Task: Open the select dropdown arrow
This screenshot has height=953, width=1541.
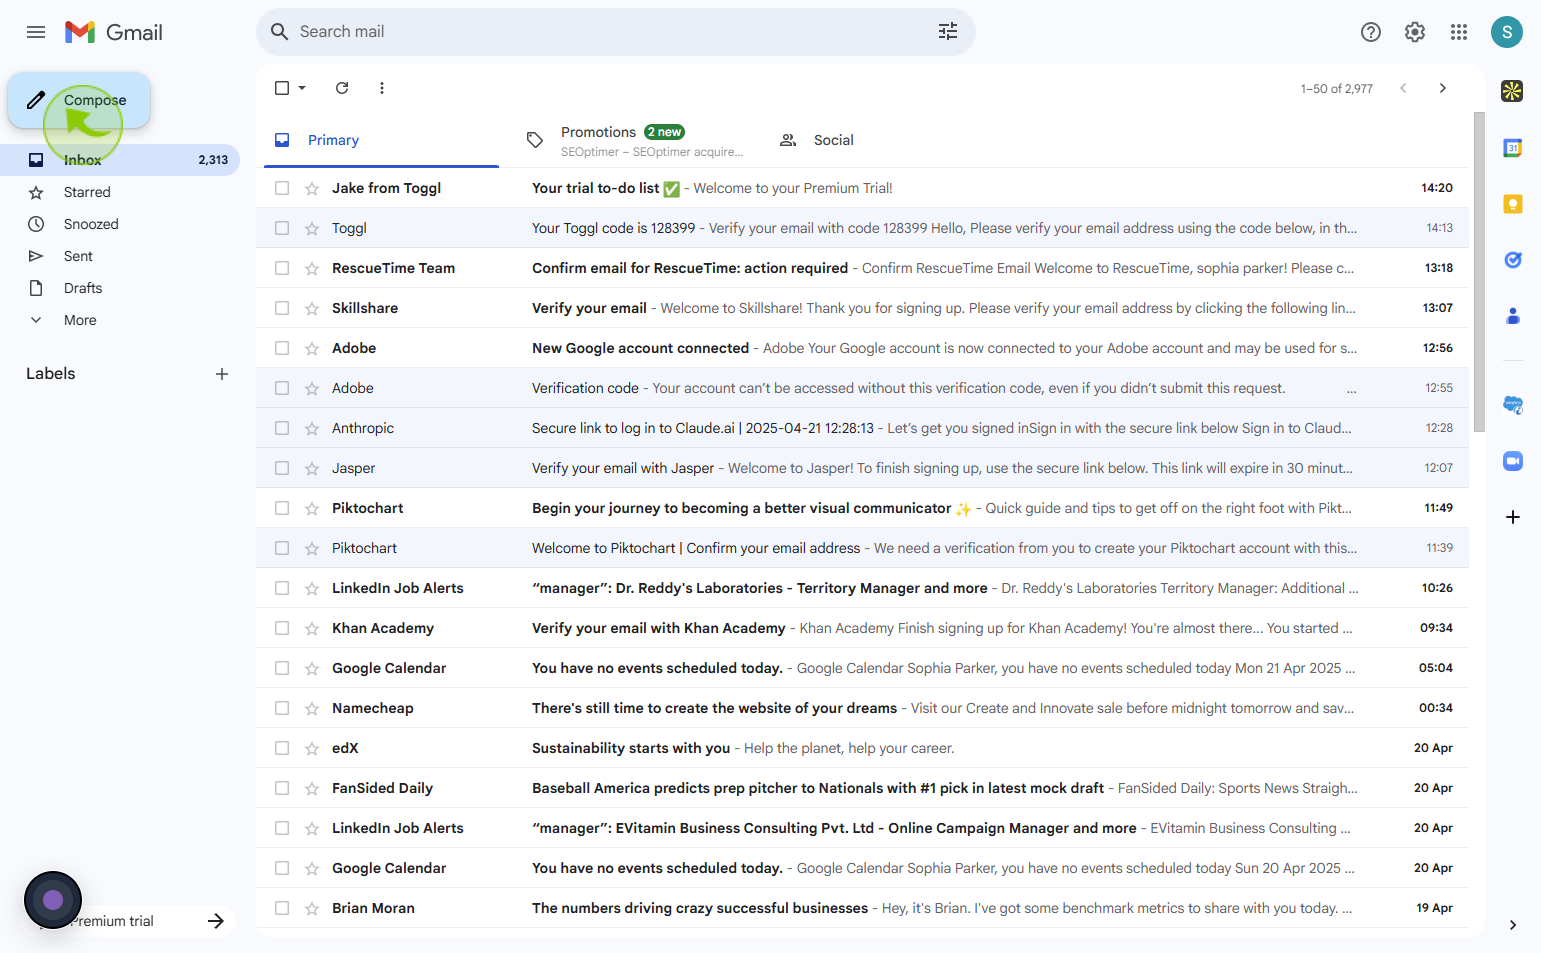Action: point(302,88)
